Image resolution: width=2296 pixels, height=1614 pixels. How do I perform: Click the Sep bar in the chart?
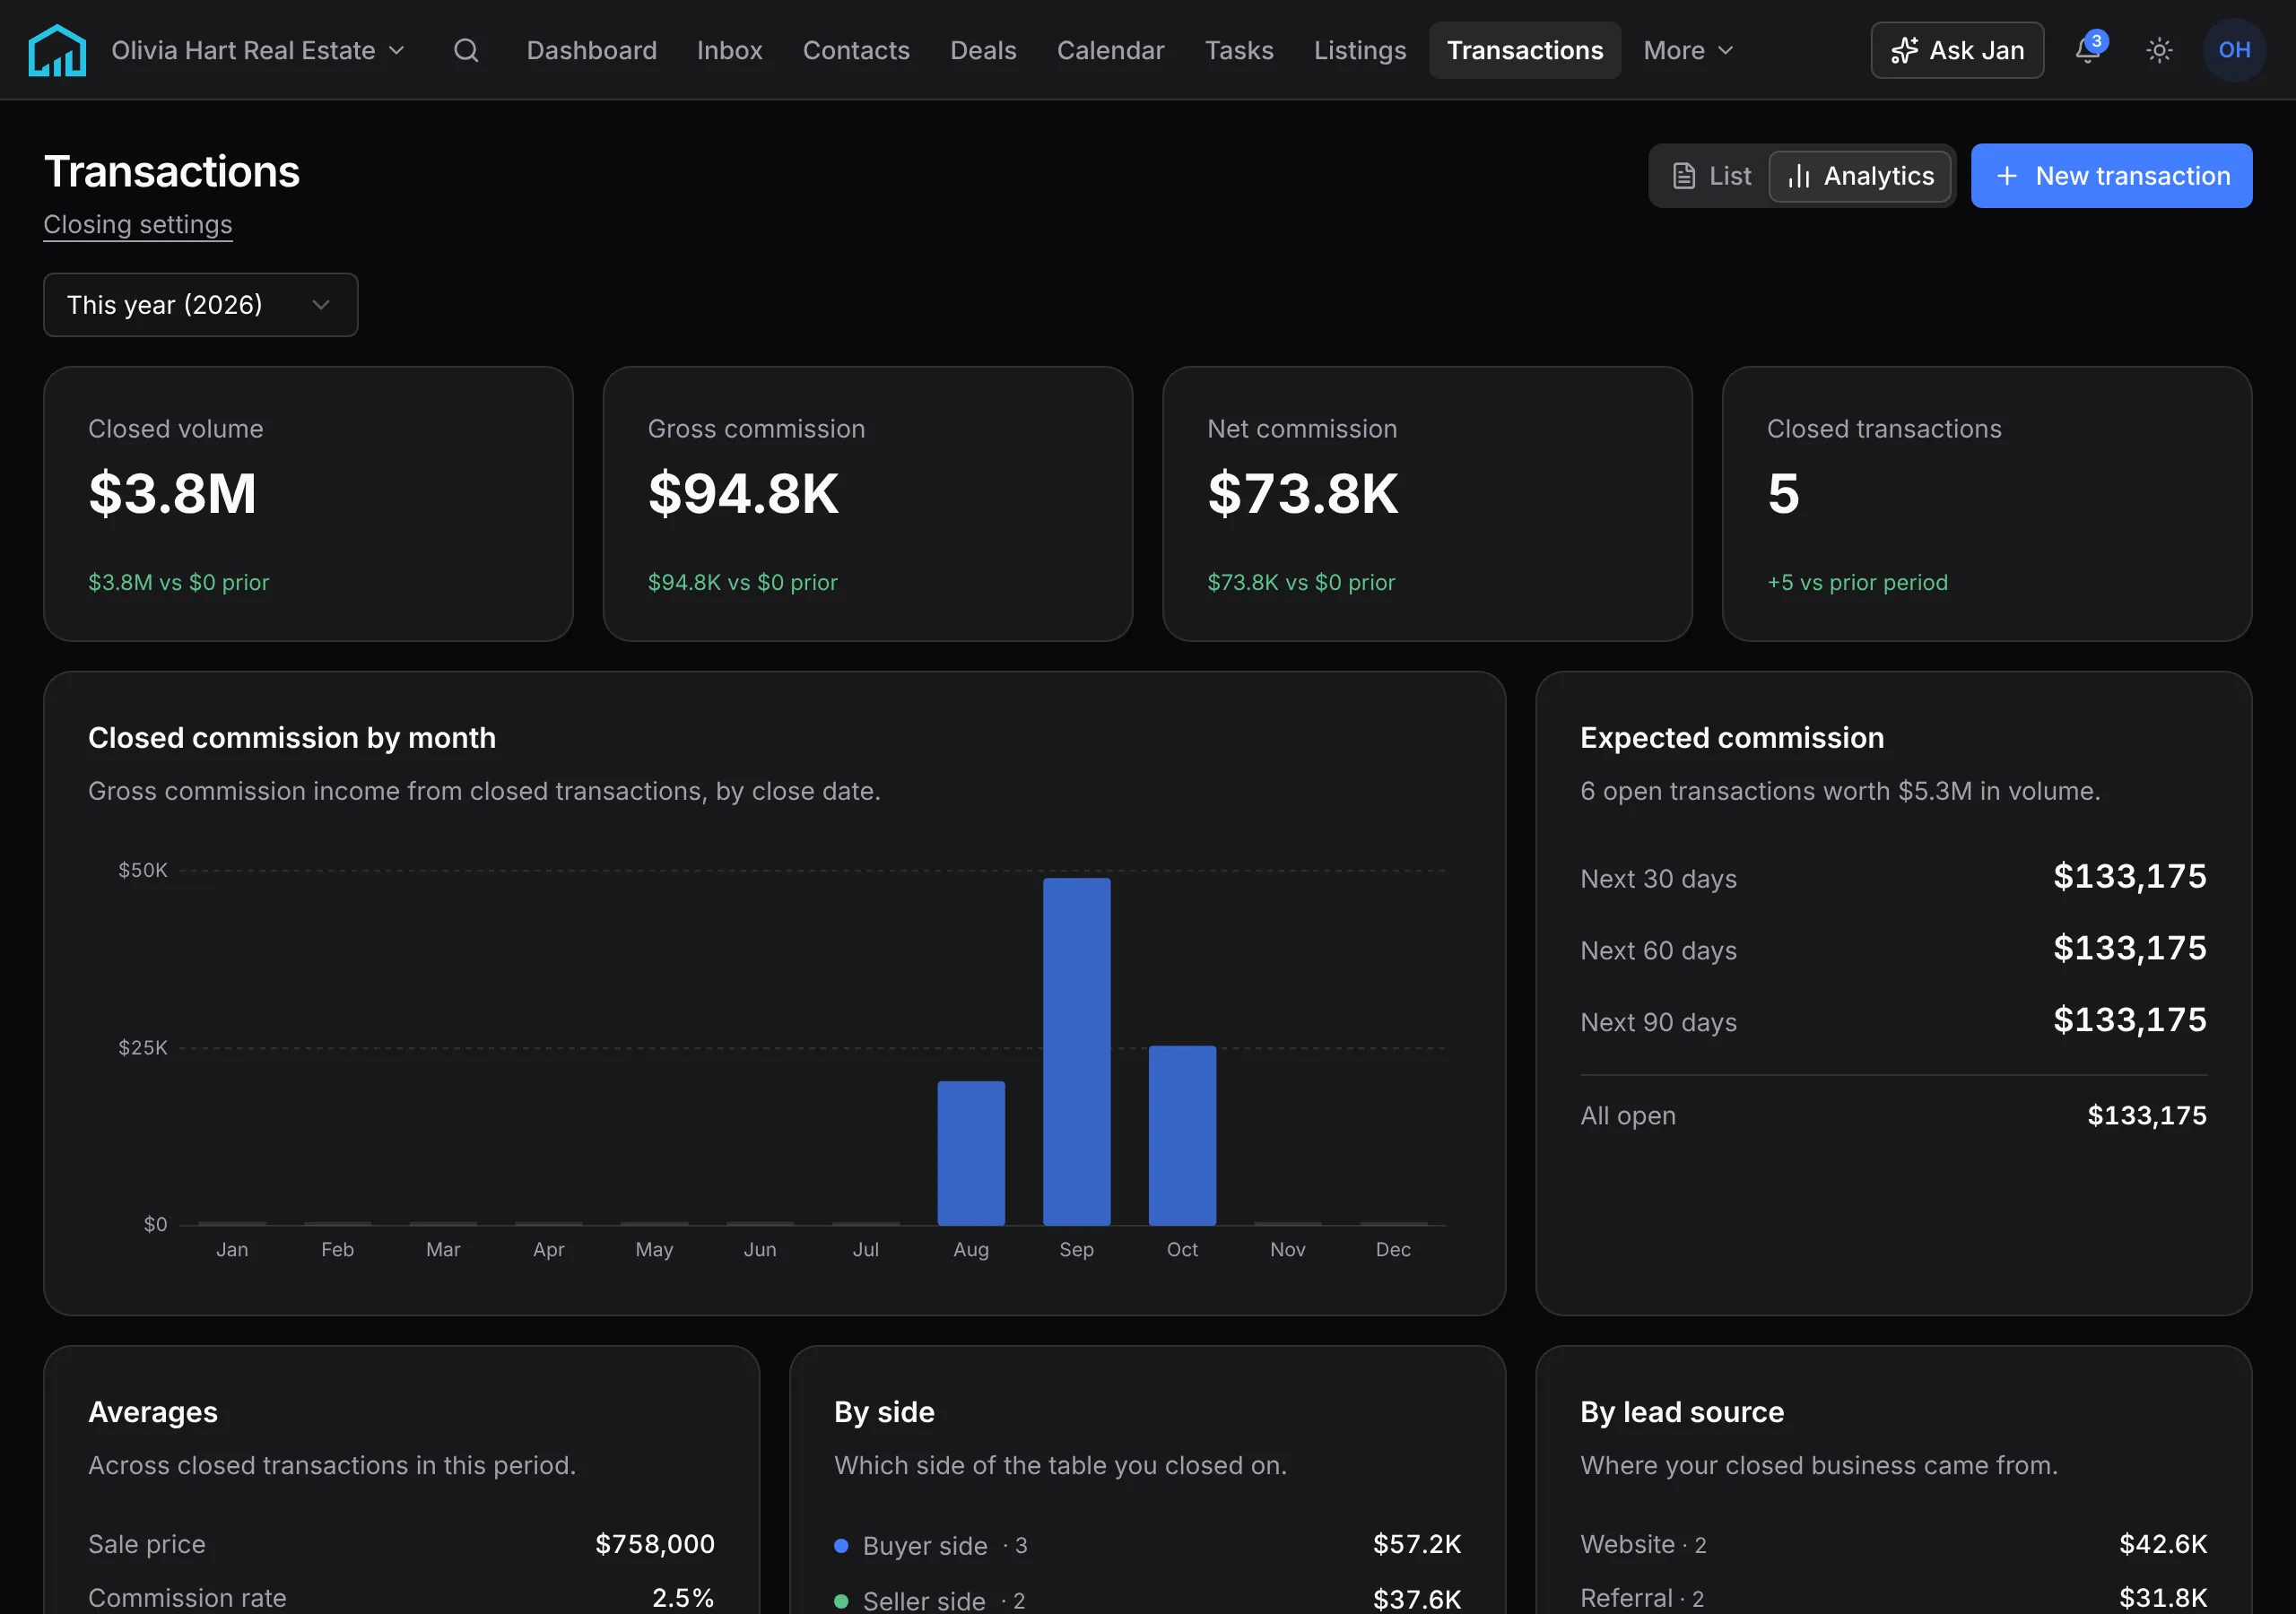tap(1077, 1052)
